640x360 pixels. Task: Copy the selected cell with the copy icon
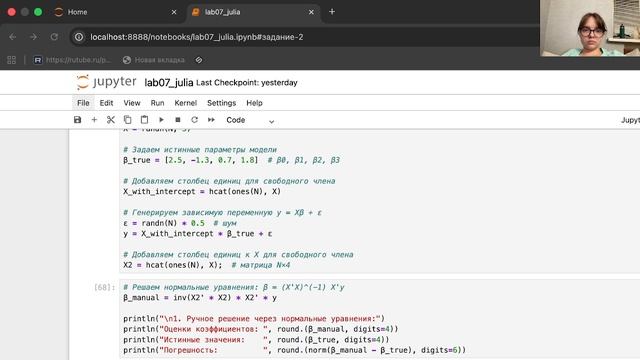(x=127, y=120)
